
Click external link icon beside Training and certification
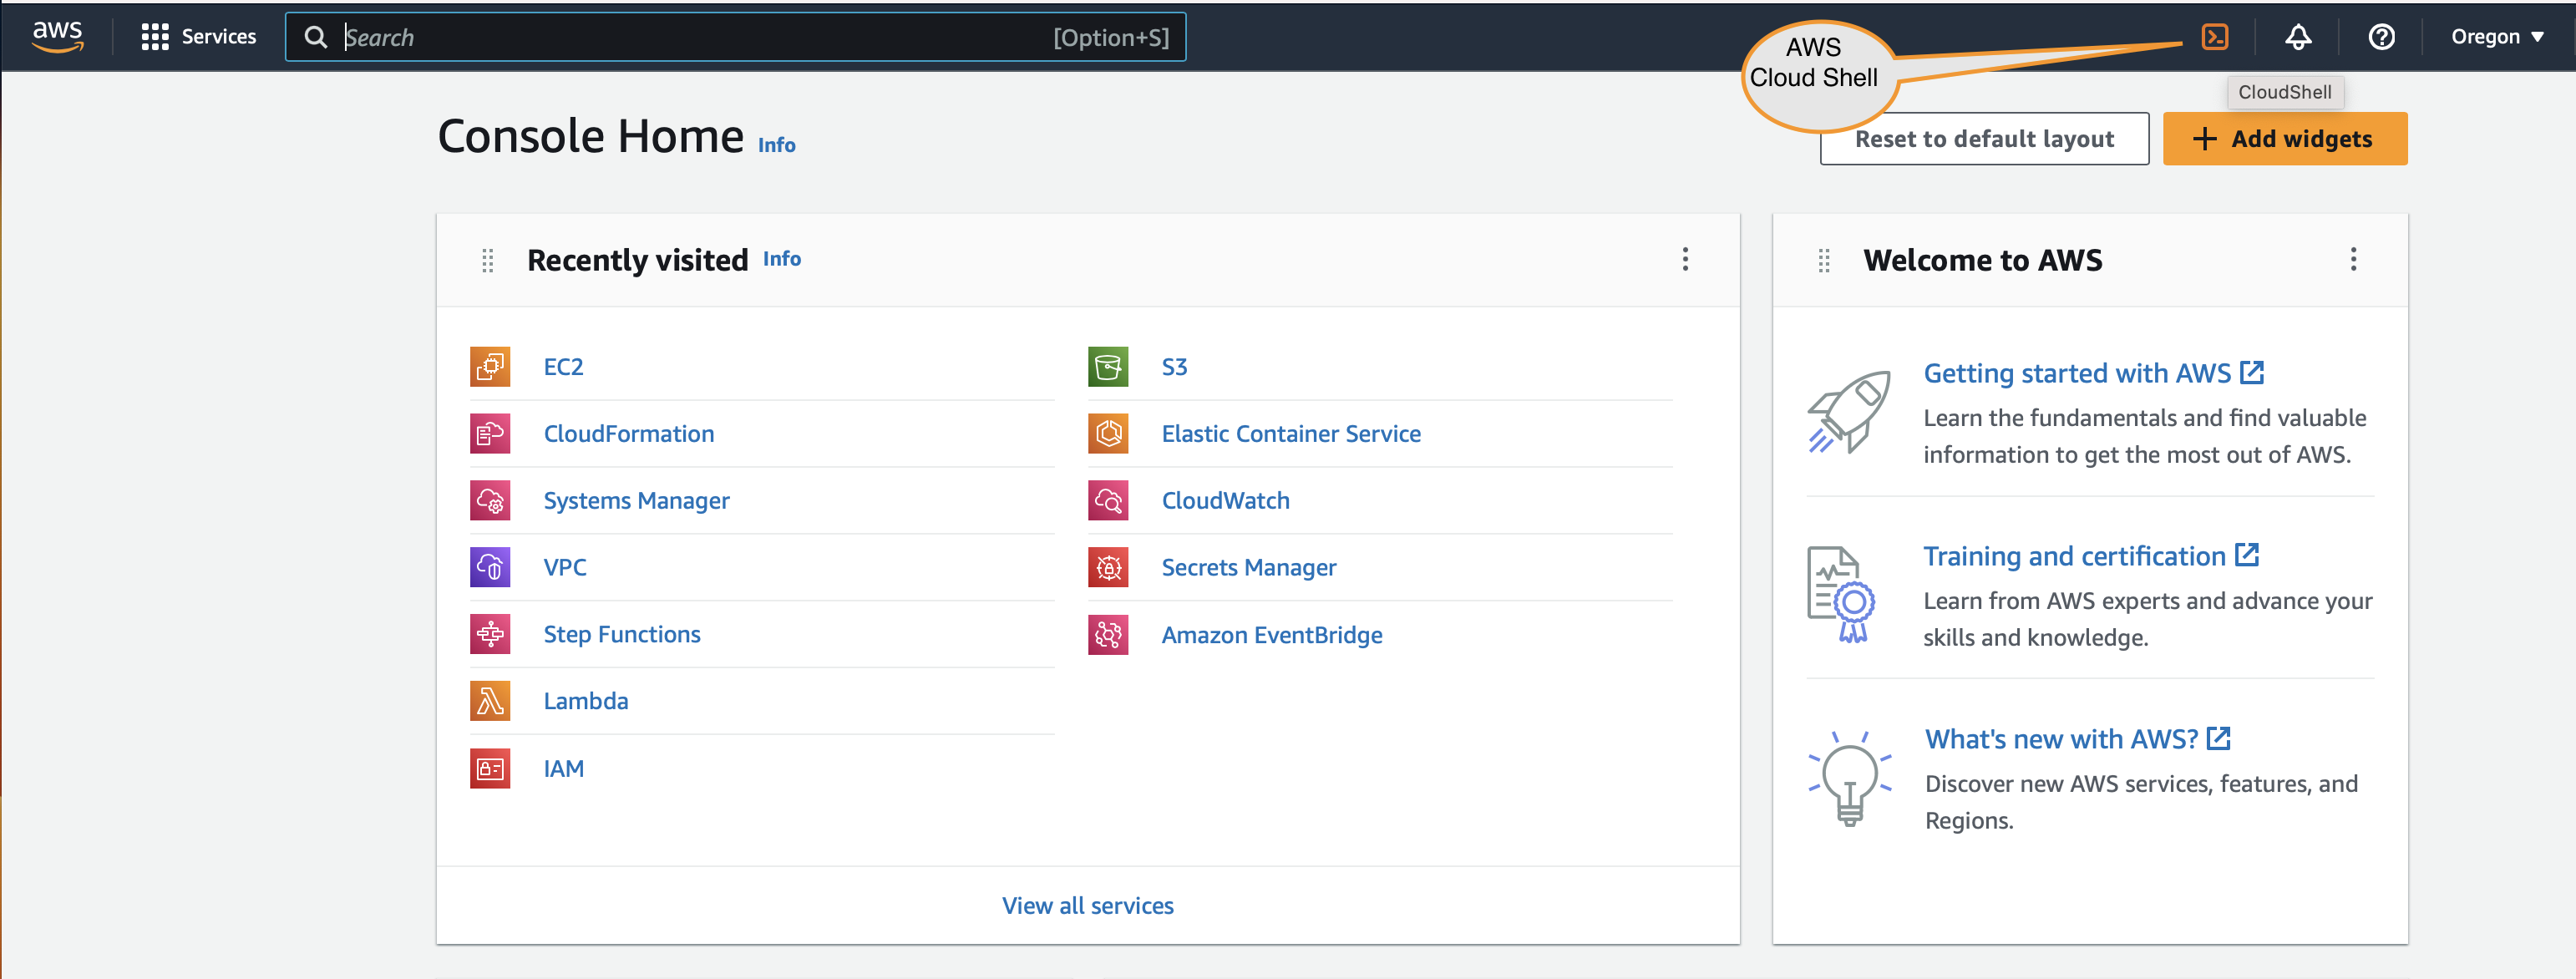pyautogui.click(x=2247, y=555)
